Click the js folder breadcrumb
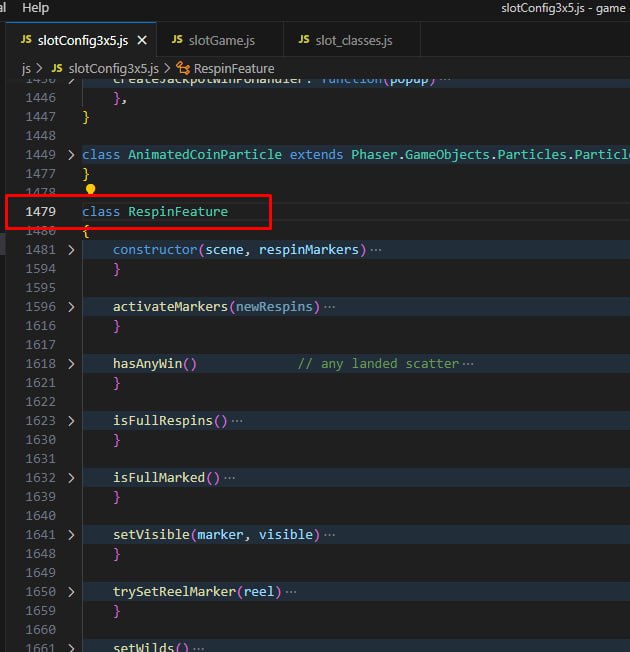 pos(26,69)
